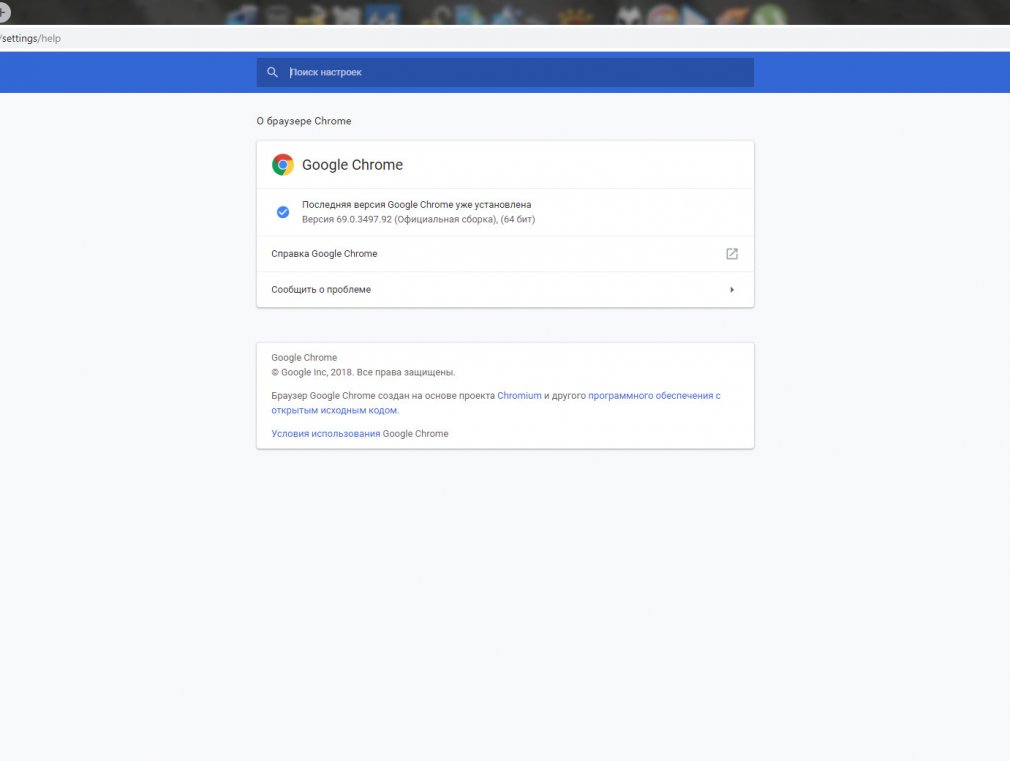
Task: Click the blue checkmark update status icon
Action: click(x=283, y=212)
